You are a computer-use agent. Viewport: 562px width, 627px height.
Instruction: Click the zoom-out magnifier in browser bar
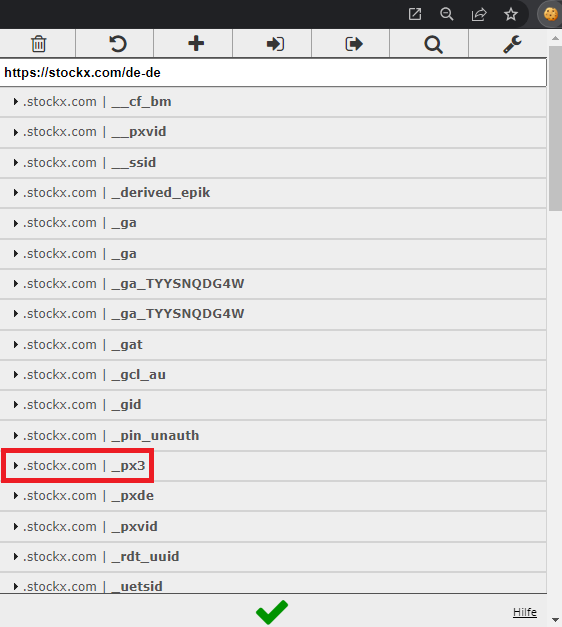(446, 14)
